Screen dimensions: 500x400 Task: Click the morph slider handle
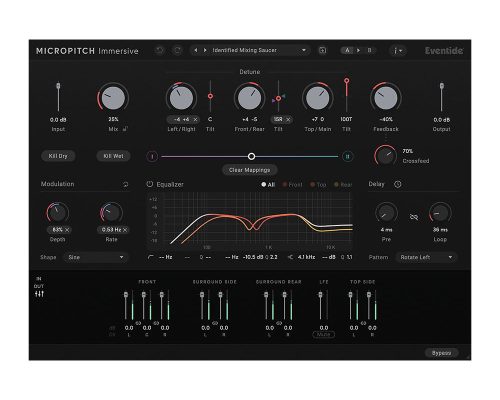(x=252, y=156)
